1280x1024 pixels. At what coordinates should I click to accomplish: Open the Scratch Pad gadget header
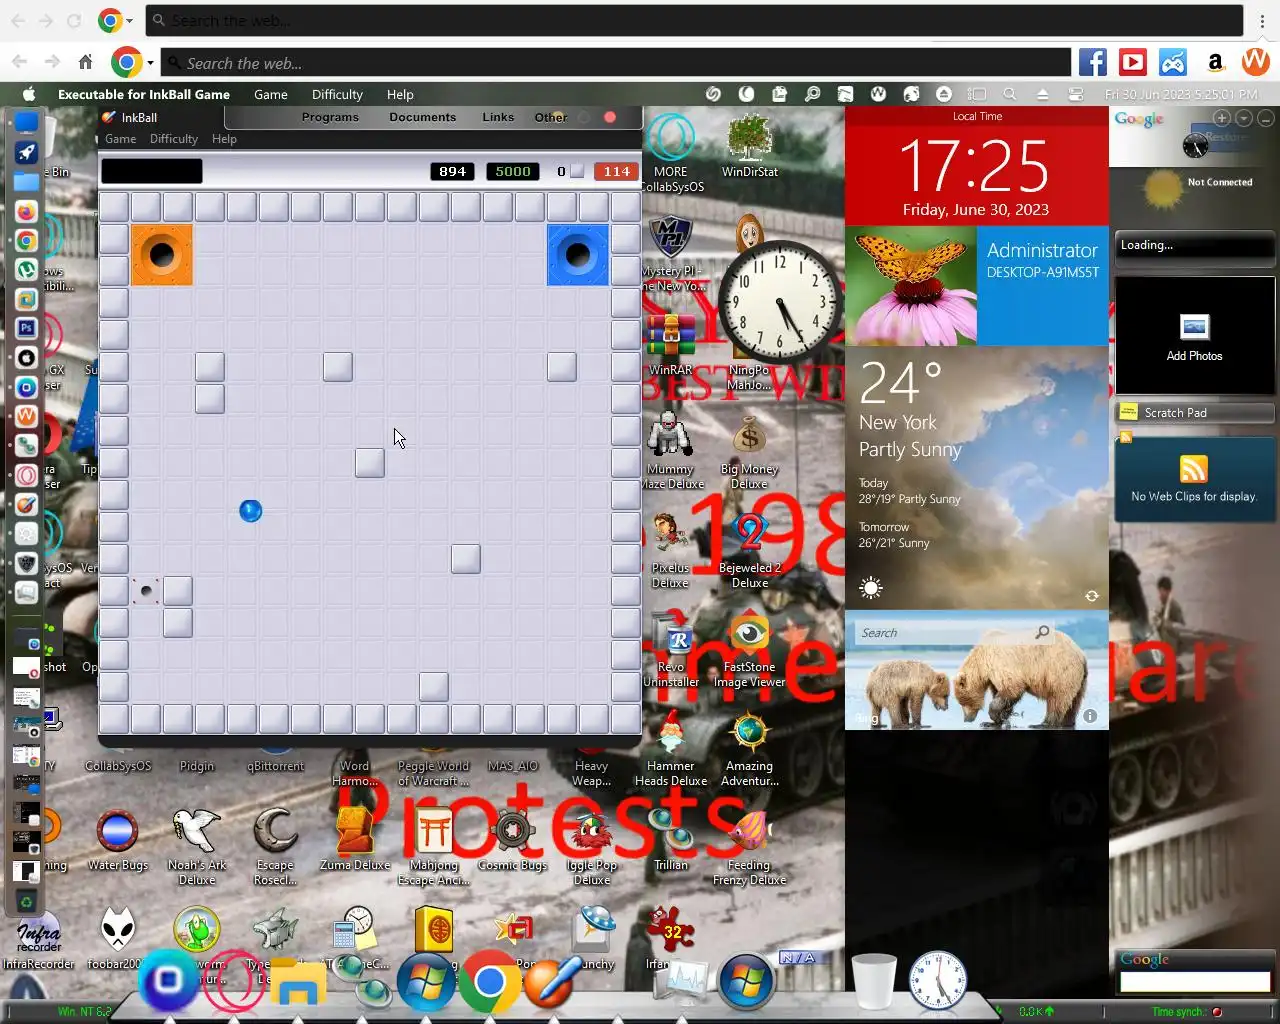coord(1195,412)
